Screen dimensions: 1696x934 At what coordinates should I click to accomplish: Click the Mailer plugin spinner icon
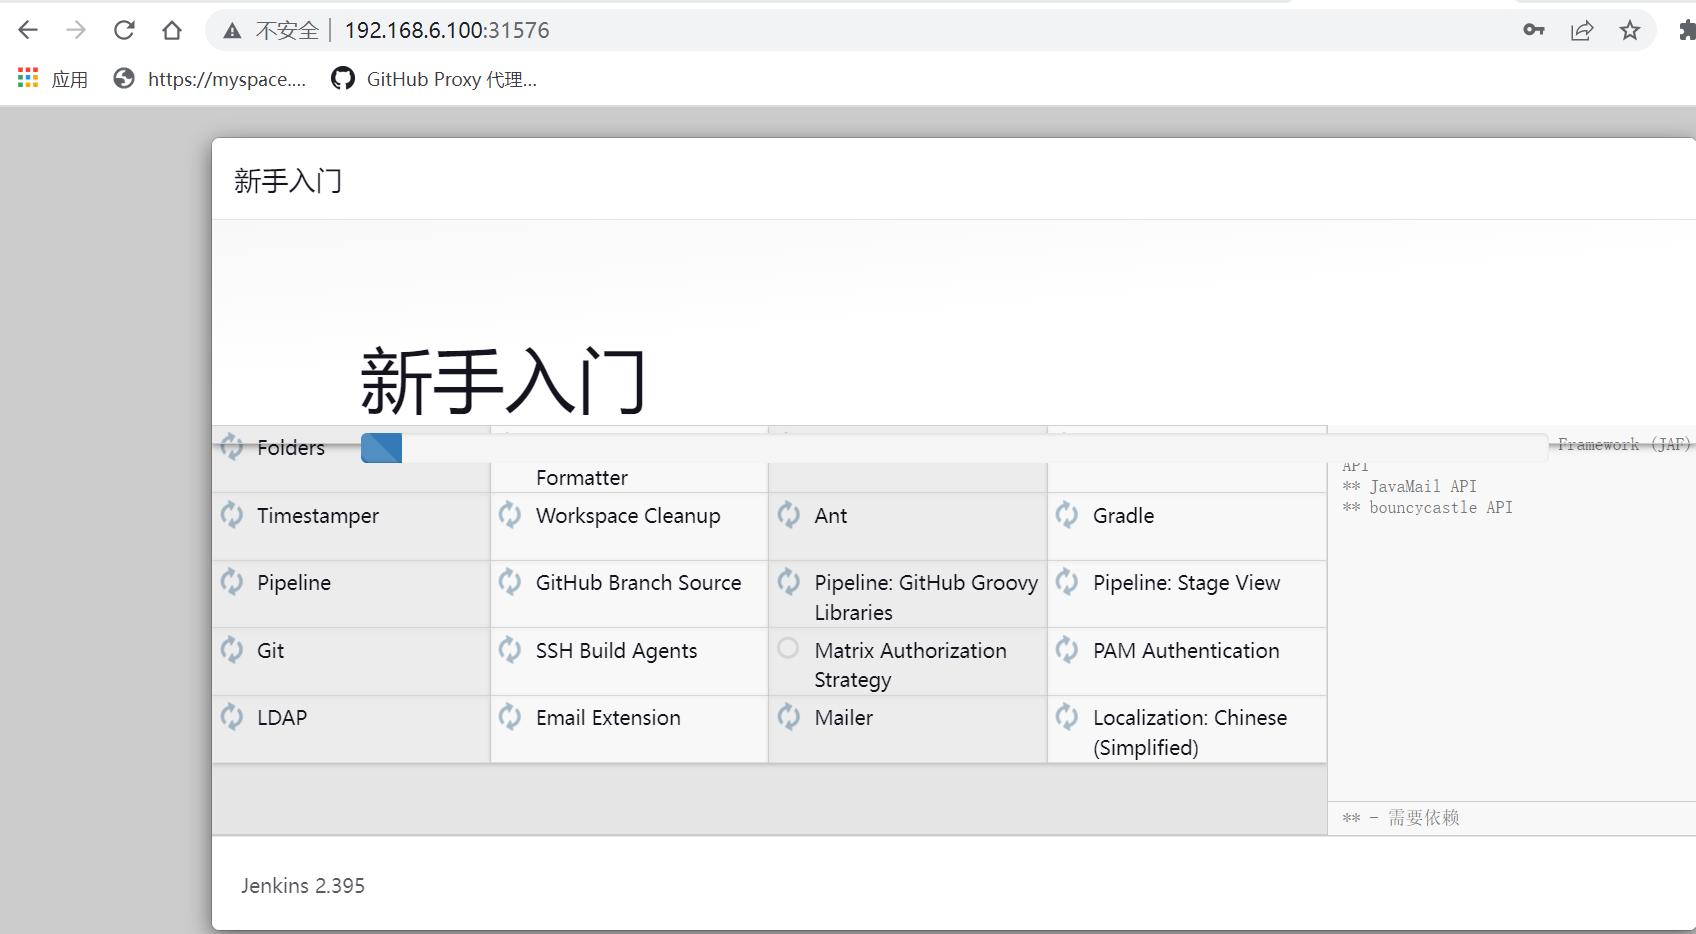coord(789,717)
